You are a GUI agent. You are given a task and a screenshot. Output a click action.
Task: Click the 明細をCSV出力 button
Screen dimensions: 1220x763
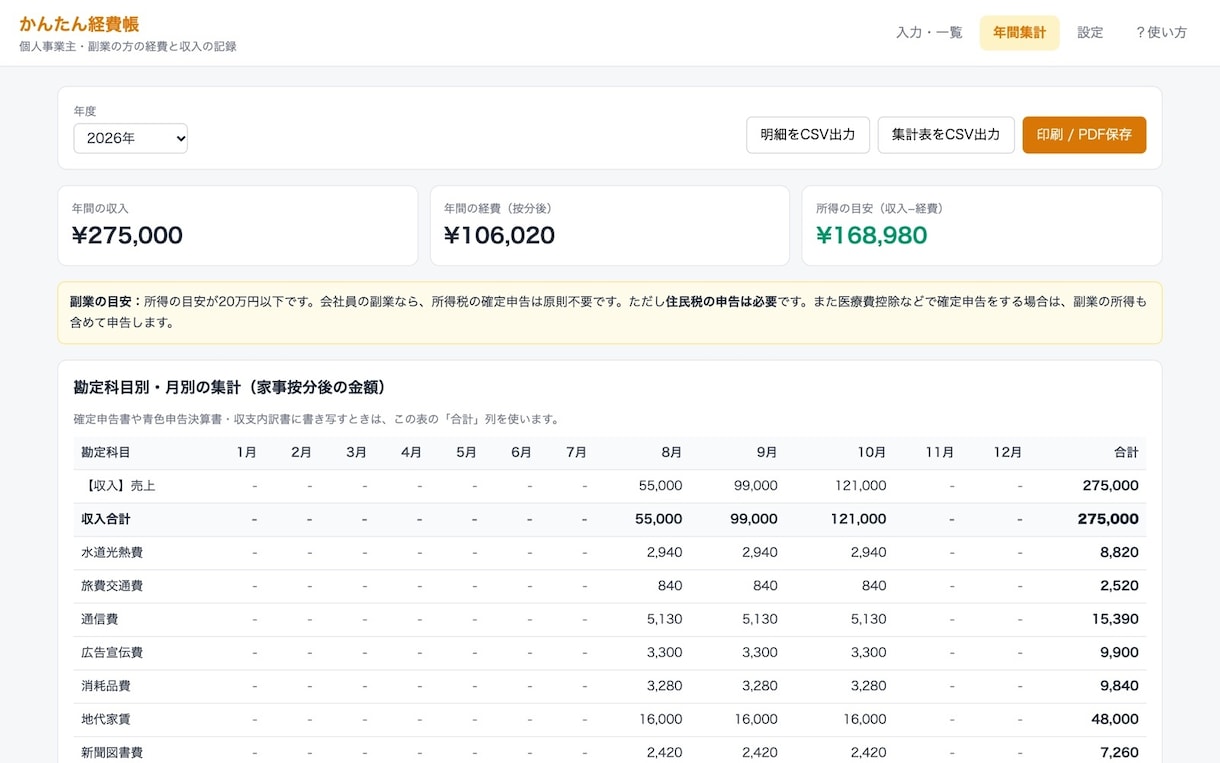[808, 135]
